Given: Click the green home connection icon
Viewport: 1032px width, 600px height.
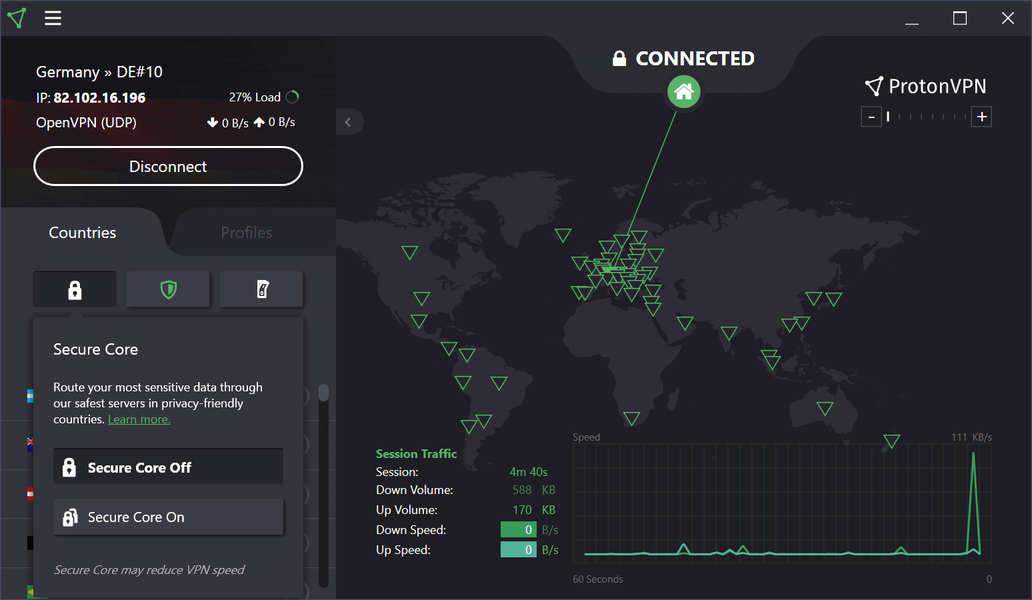Looking at the screenshot, I should [684, 91].
